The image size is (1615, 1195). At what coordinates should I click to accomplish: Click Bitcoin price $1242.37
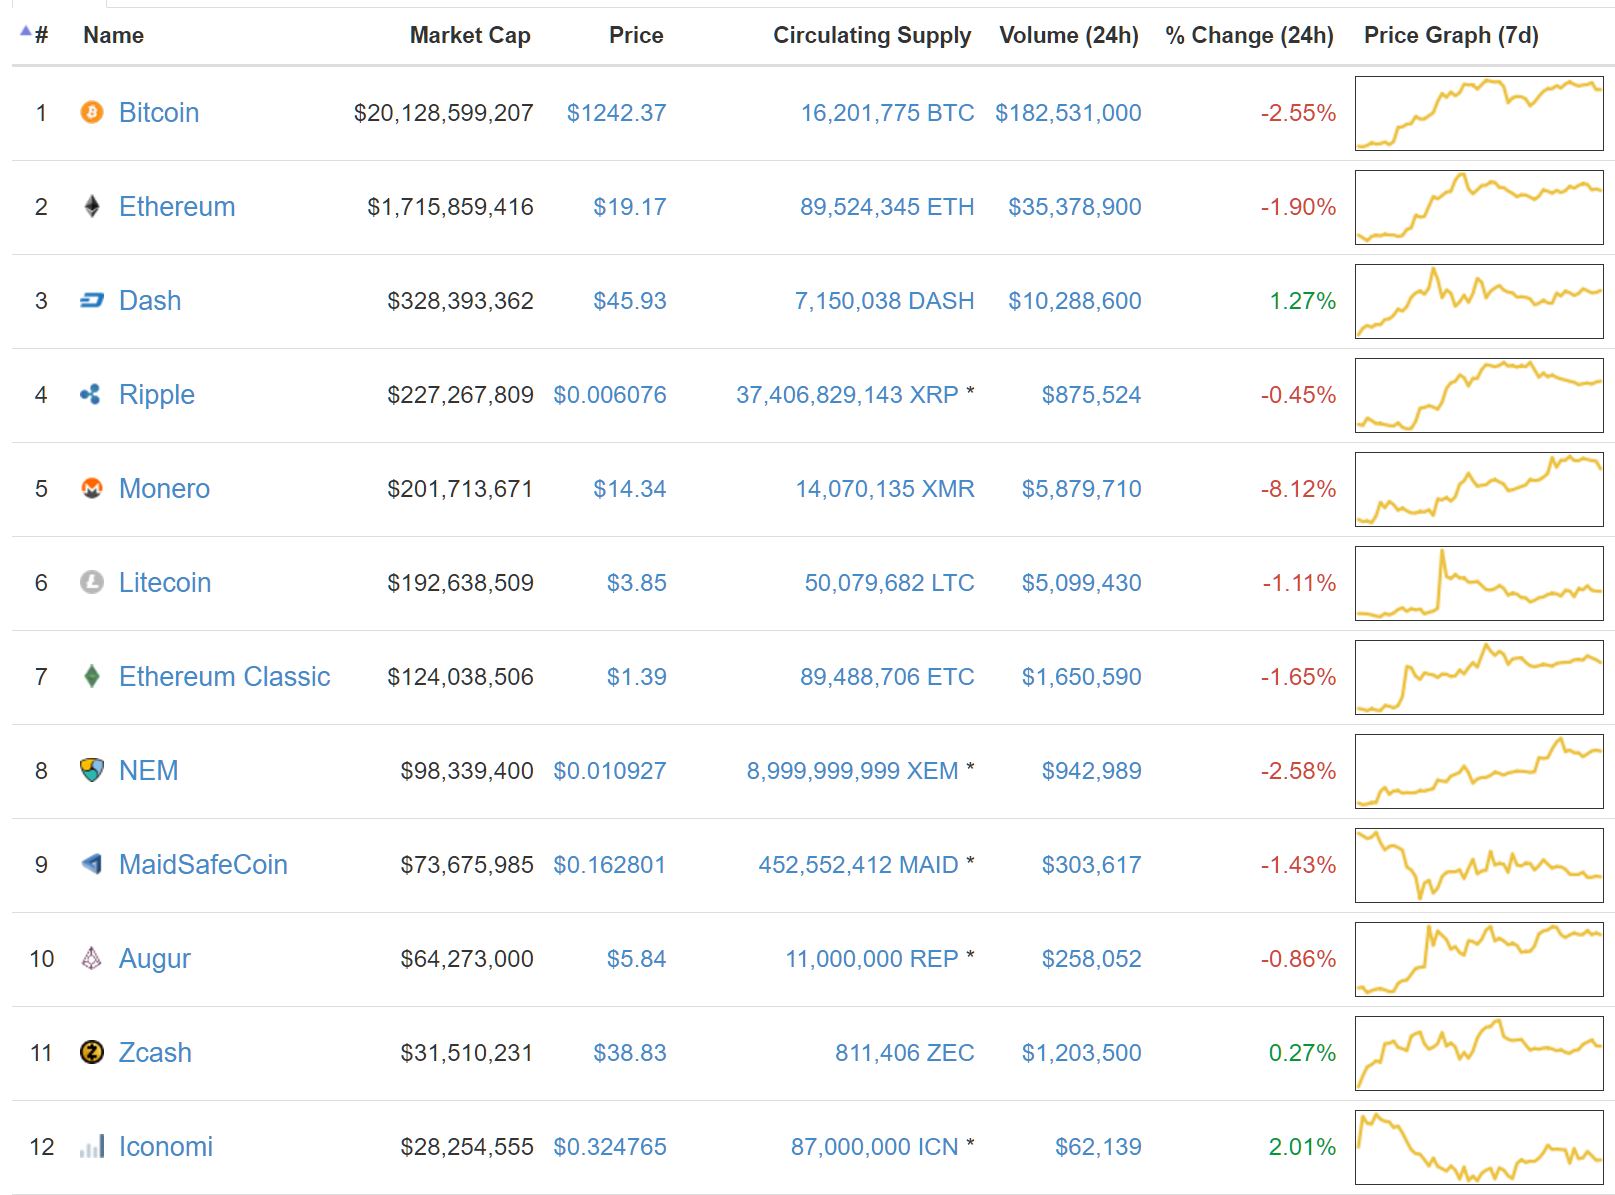(616, 113)
